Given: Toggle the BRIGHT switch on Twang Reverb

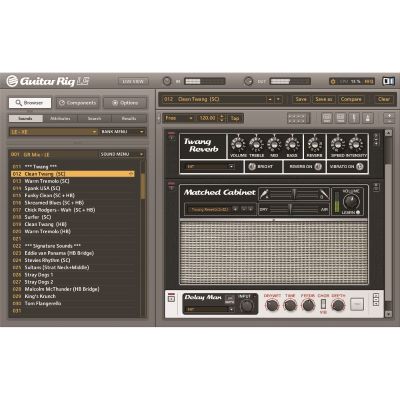Looking at the screenshot, I should click(252, 166).
